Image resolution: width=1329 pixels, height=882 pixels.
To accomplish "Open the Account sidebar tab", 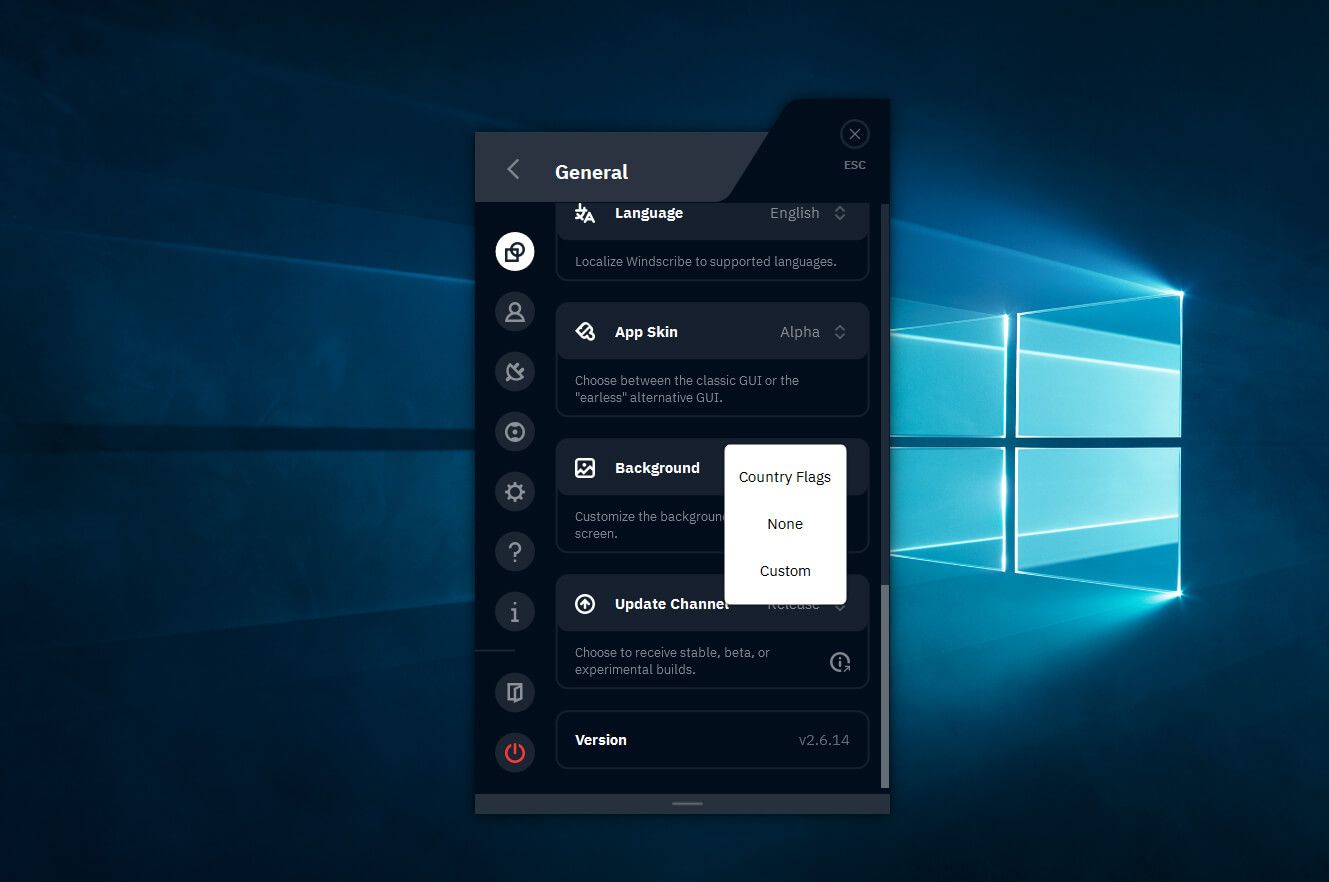I will pyautogui.click(x=515, y=312).
